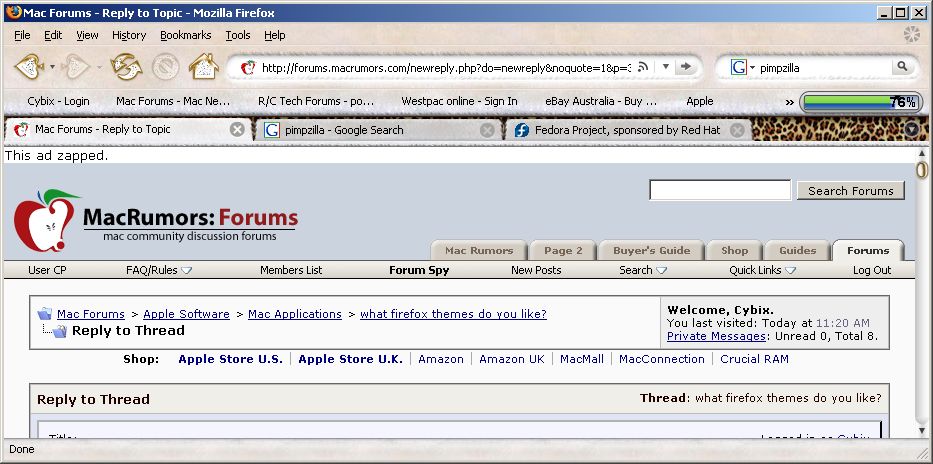Open the Help menu
933x464 pixels.
[274, 35]
